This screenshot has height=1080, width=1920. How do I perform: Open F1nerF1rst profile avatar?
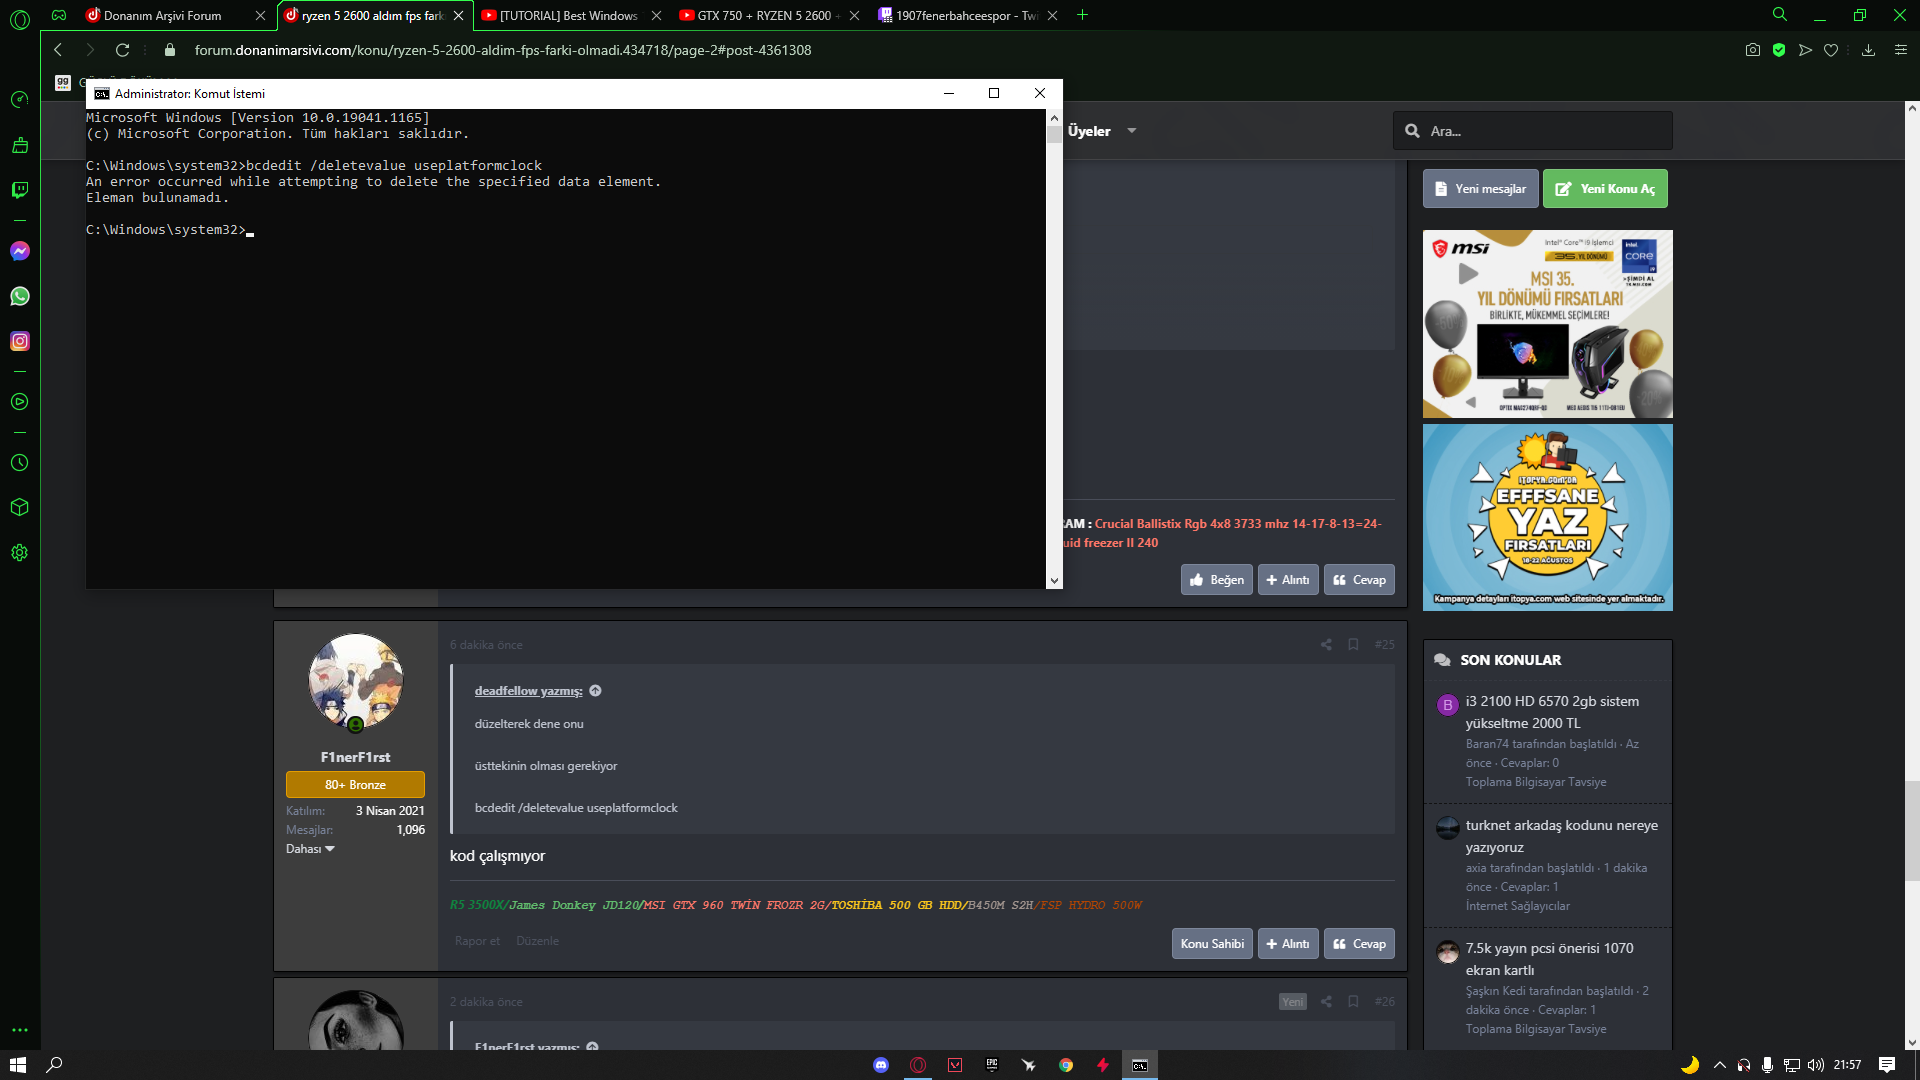[355, 682]
